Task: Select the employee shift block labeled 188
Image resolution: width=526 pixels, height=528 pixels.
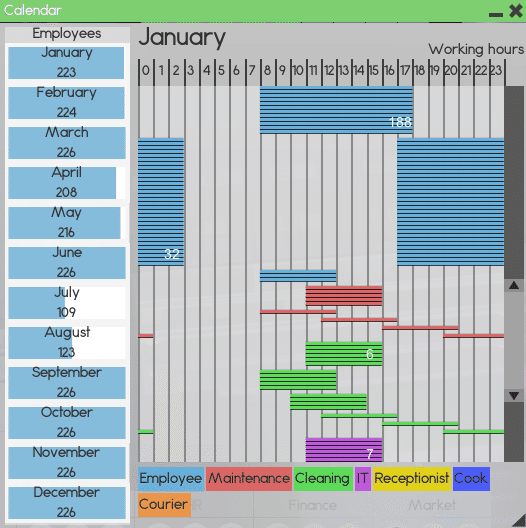Action: (336, 110)
